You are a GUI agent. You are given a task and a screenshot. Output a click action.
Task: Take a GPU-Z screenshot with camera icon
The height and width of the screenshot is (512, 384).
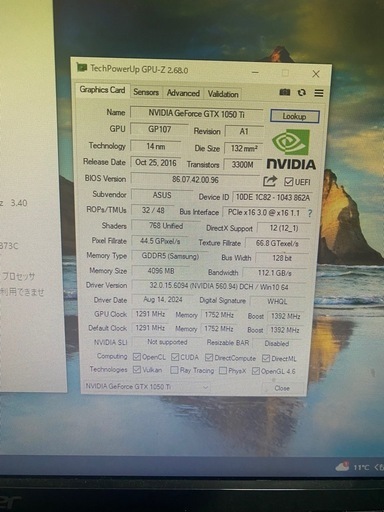pos(284,92)
